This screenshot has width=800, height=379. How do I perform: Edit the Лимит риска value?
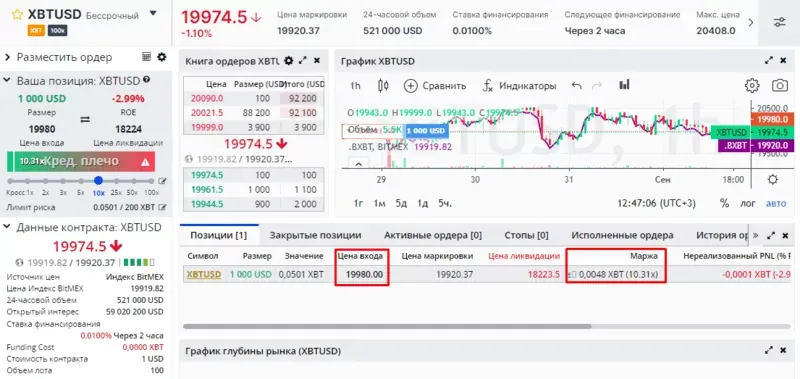coord(163,207)
